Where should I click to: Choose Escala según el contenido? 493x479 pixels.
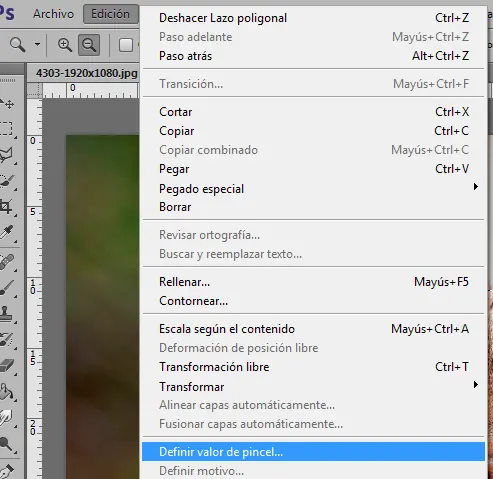coord(314,329)
